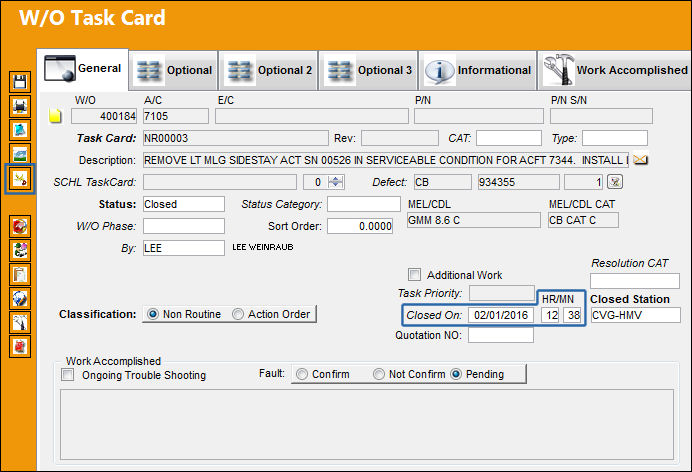This screenshot has height=472, width=692.
Task: Click the Sort Order field 0.0000
Action: (360, 226)
